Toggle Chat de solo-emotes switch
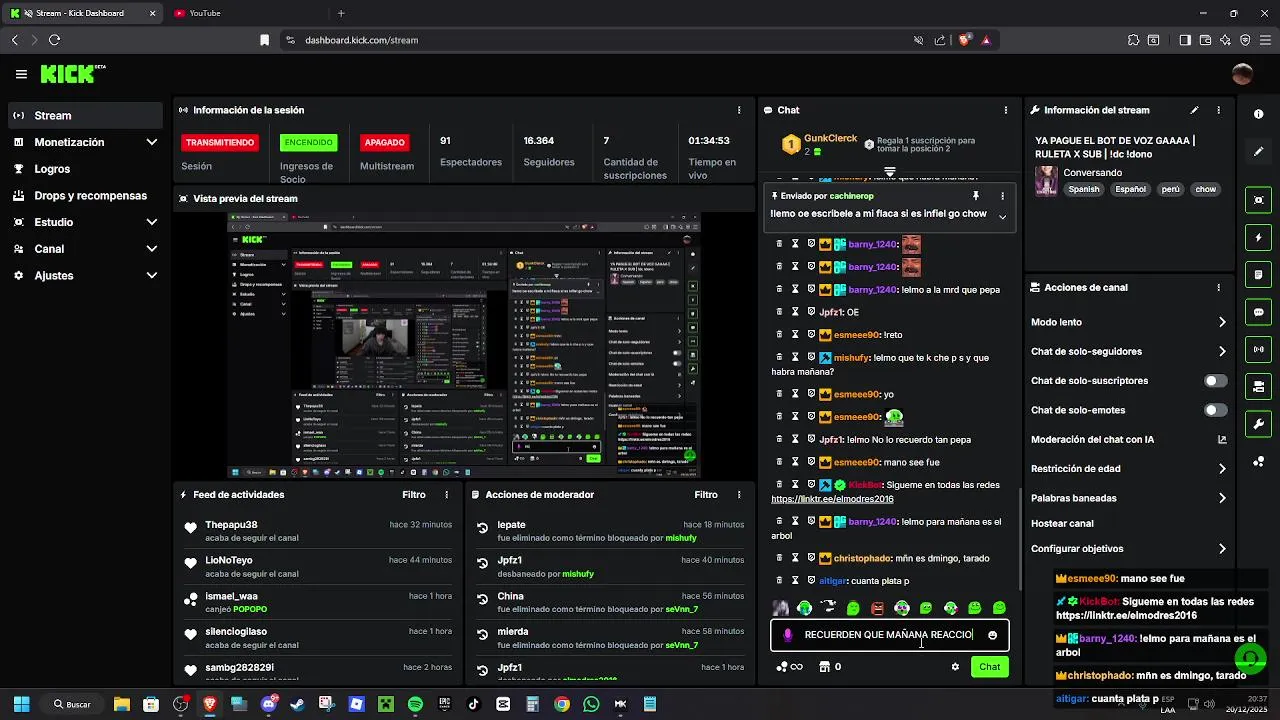Viewport: 1280px width, 720px height. click(1216, 410)
